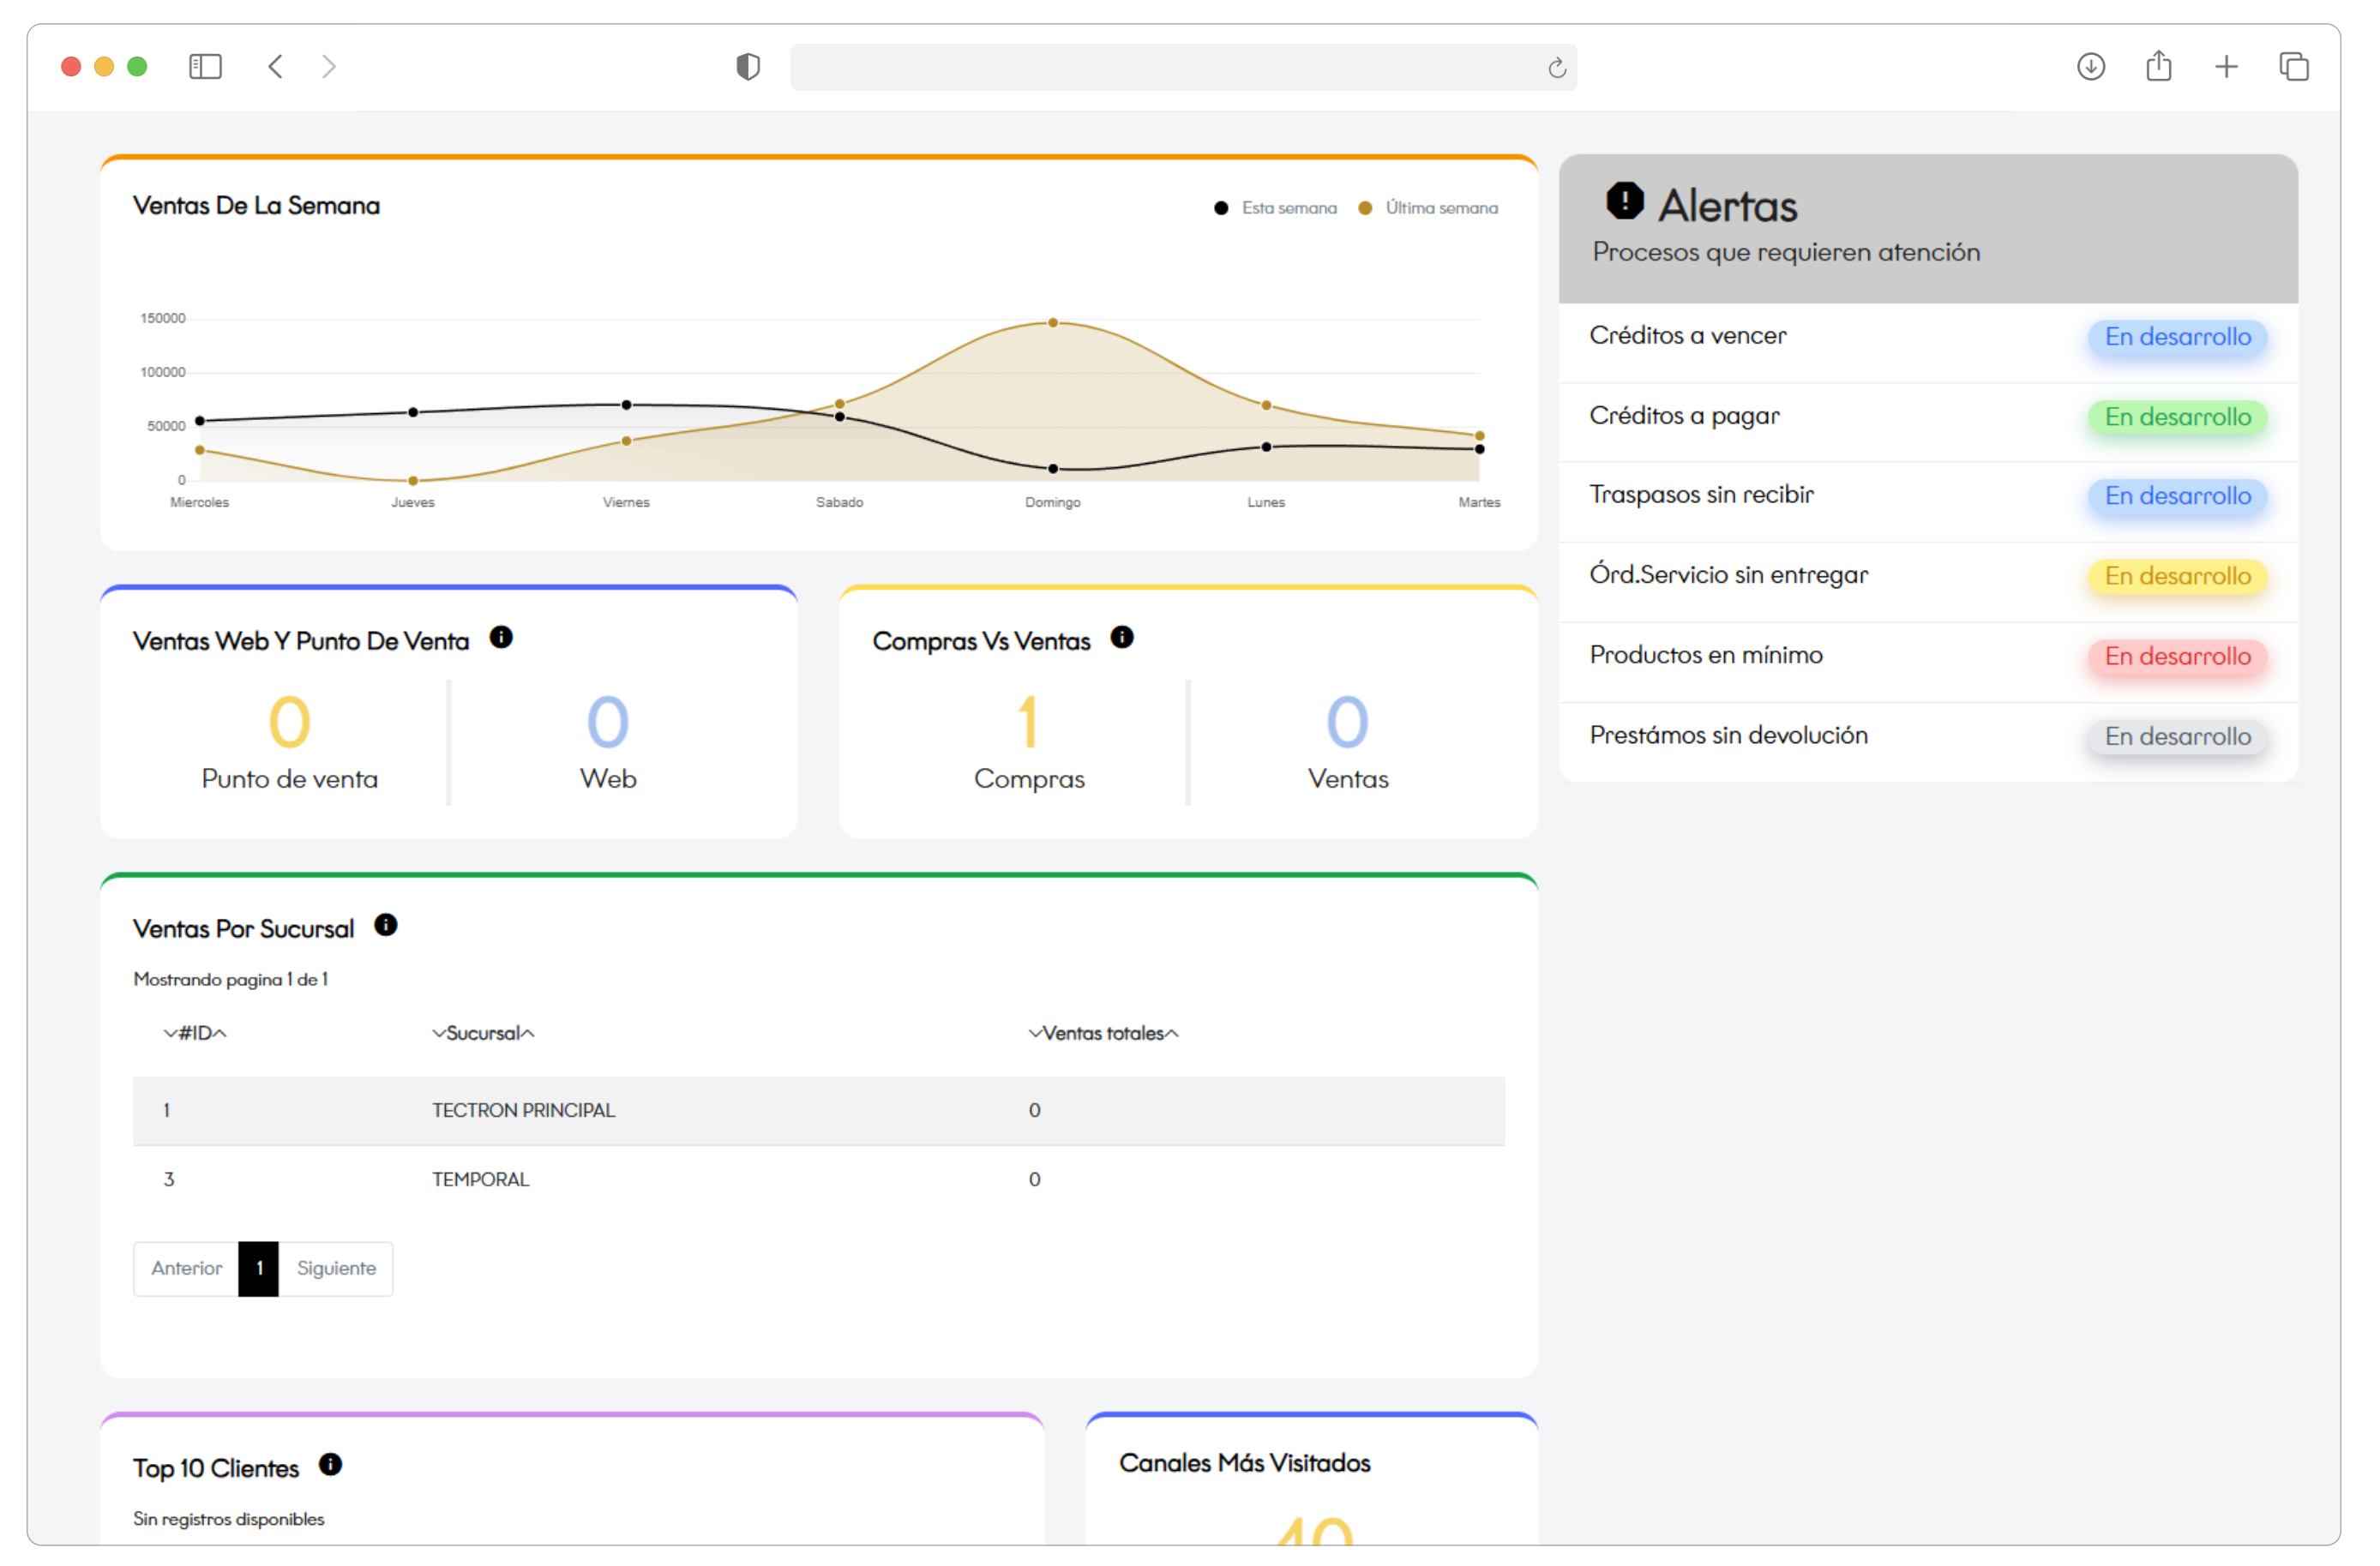The image size is (2380, 1566).
Task: Open a new tab with plus icon
Action: 2227,67
